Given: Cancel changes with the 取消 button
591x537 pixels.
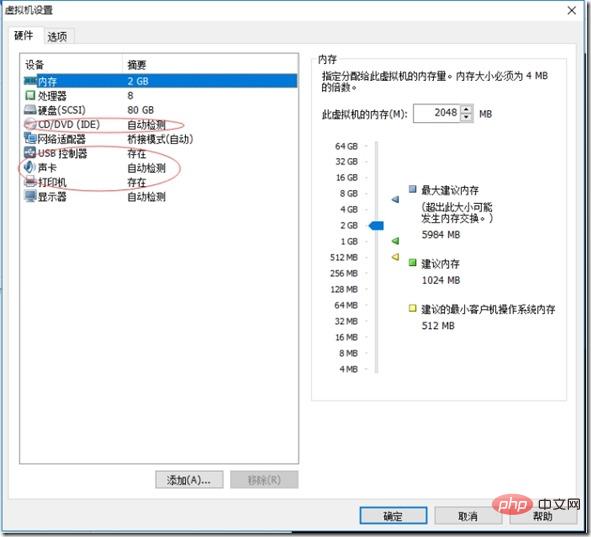Looking at the screenshot, I should 468,516.
